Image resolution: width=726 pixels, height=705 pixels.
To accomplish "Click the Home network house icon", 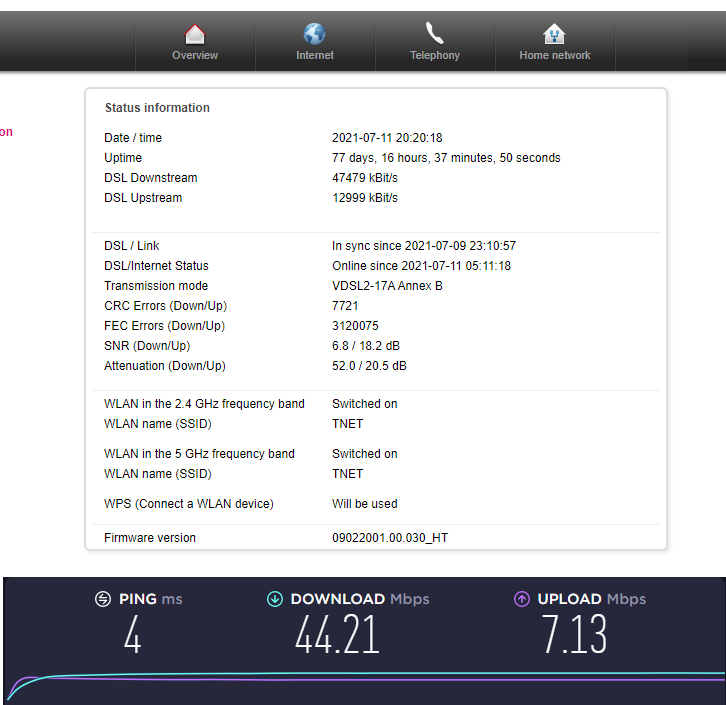I will (554, 34).
